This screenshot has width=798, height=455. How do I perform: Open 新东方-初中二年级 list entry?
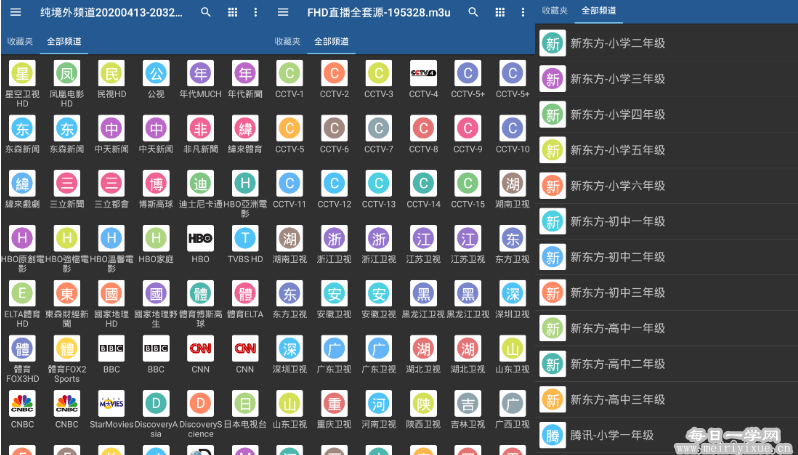pyautogui.click(x=666, y=257)
